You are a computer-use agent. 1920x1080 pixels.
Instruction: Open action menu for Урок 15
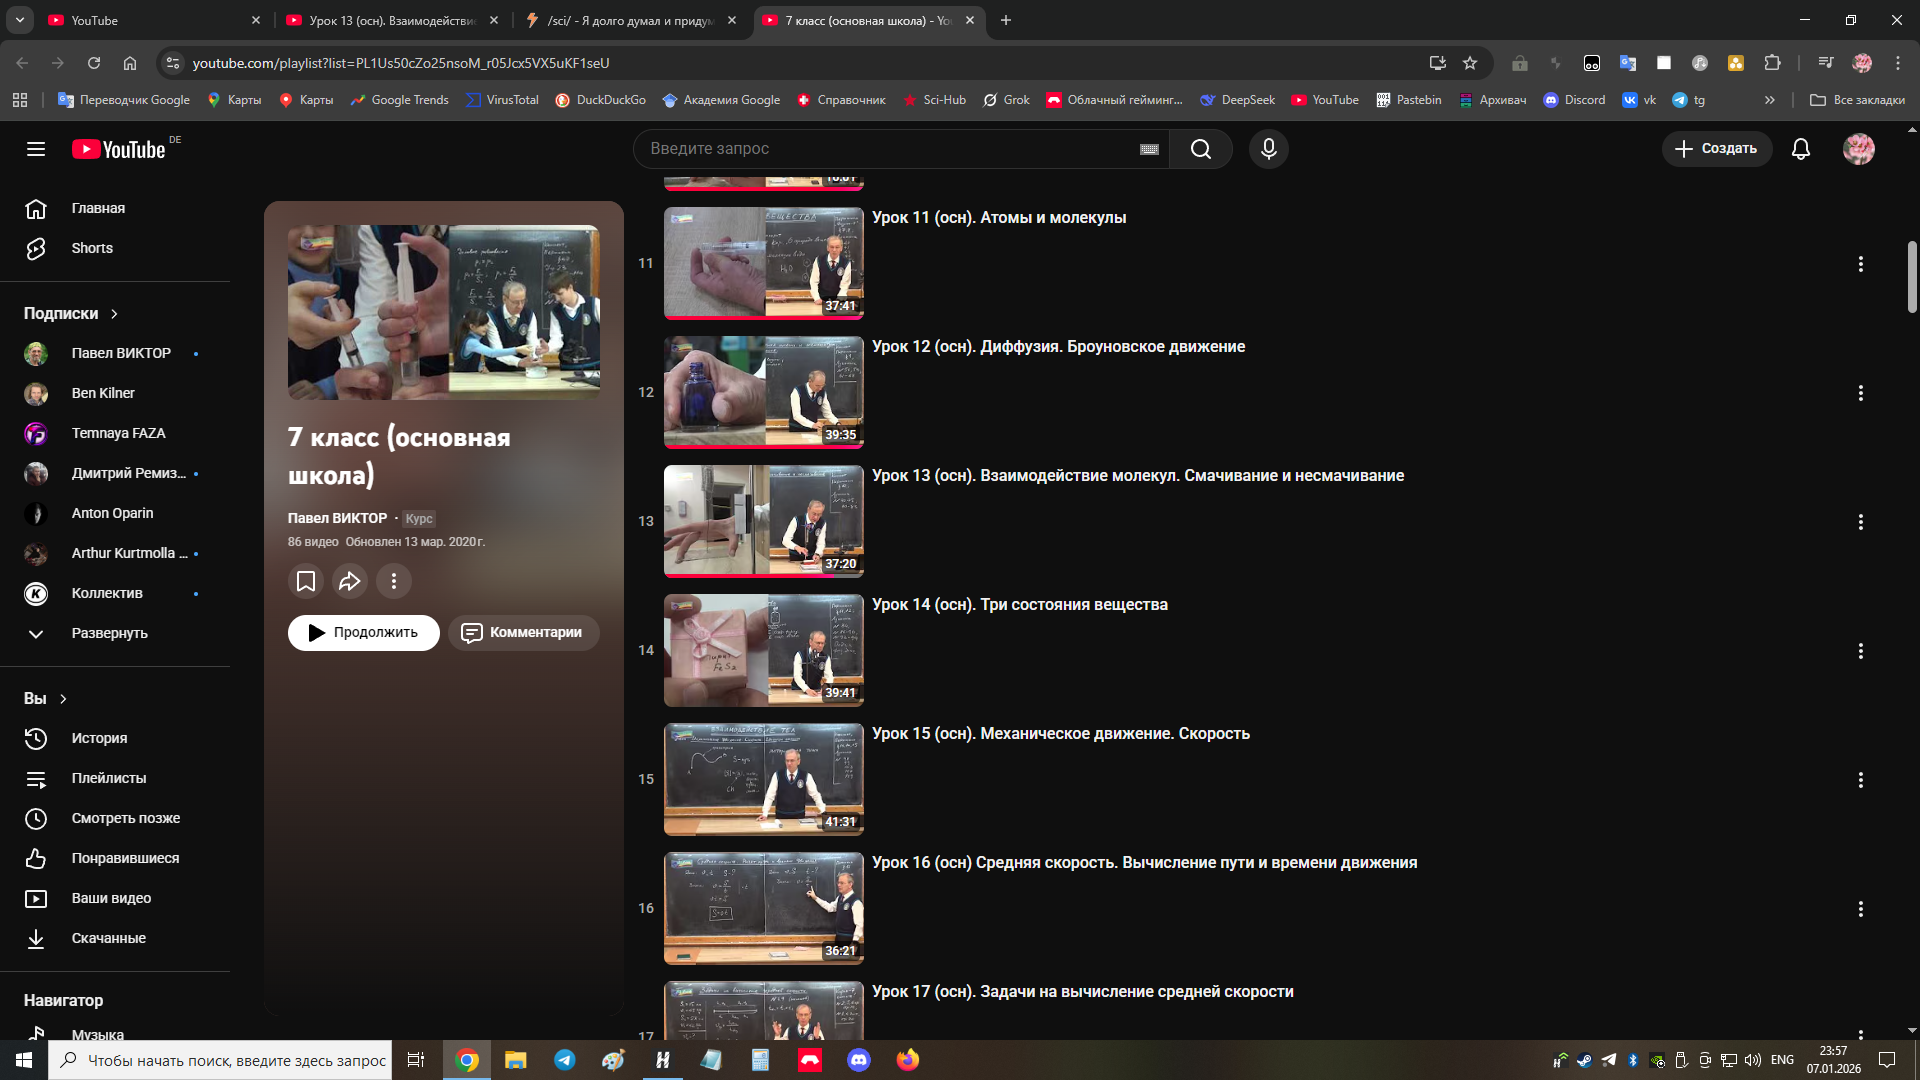click(x=1861, y=780)
